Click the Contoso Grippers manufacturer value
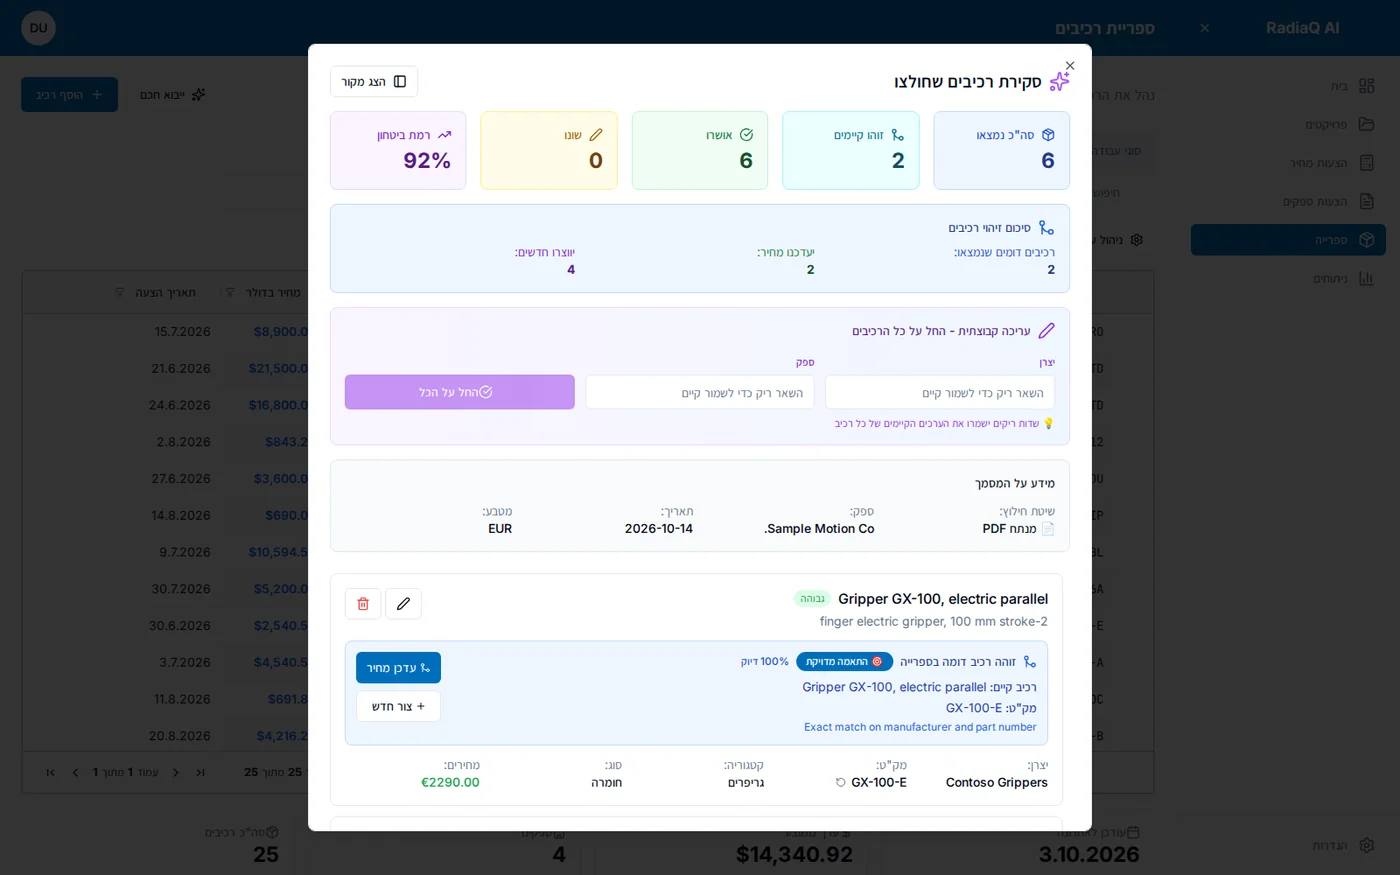Image resolution: width=1400 pixels, height=875 pixels. pyautogui.click(x=997, y=783)
